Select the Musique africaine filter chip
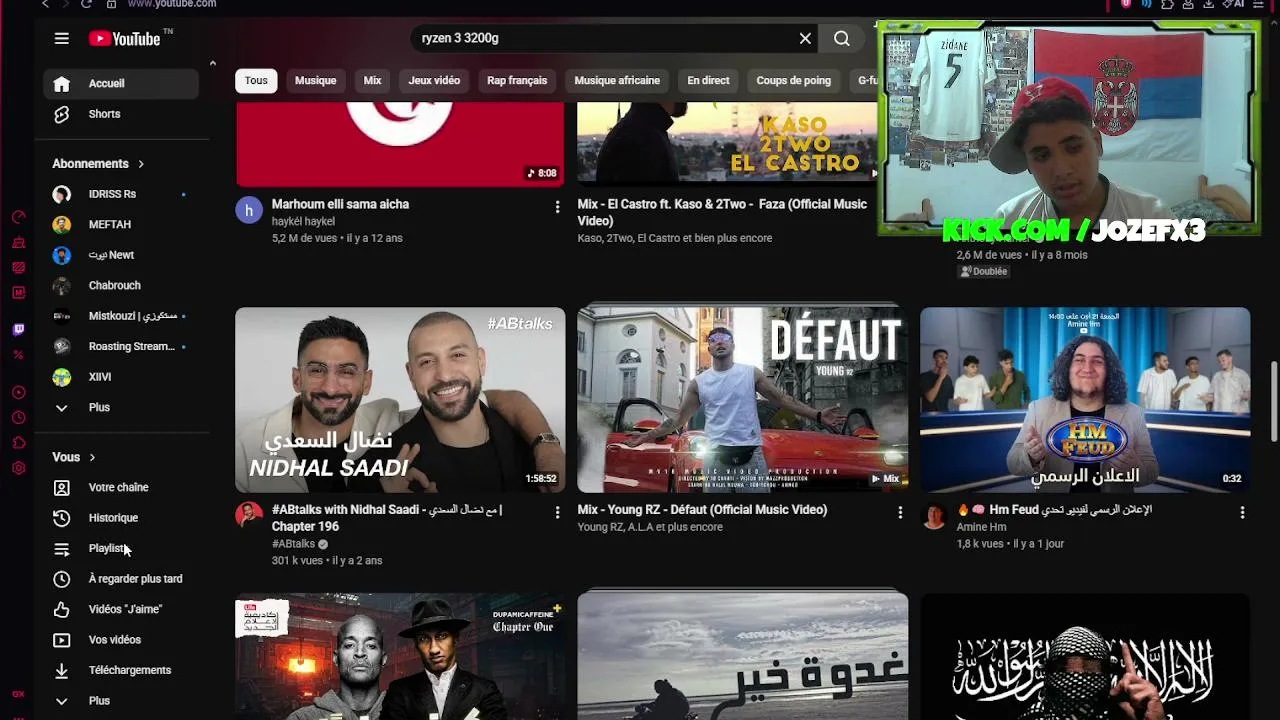 (617, 81)
